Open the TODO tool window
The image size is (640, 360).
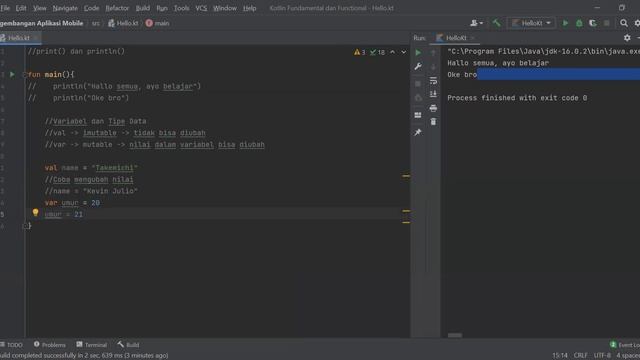[12, 345]
